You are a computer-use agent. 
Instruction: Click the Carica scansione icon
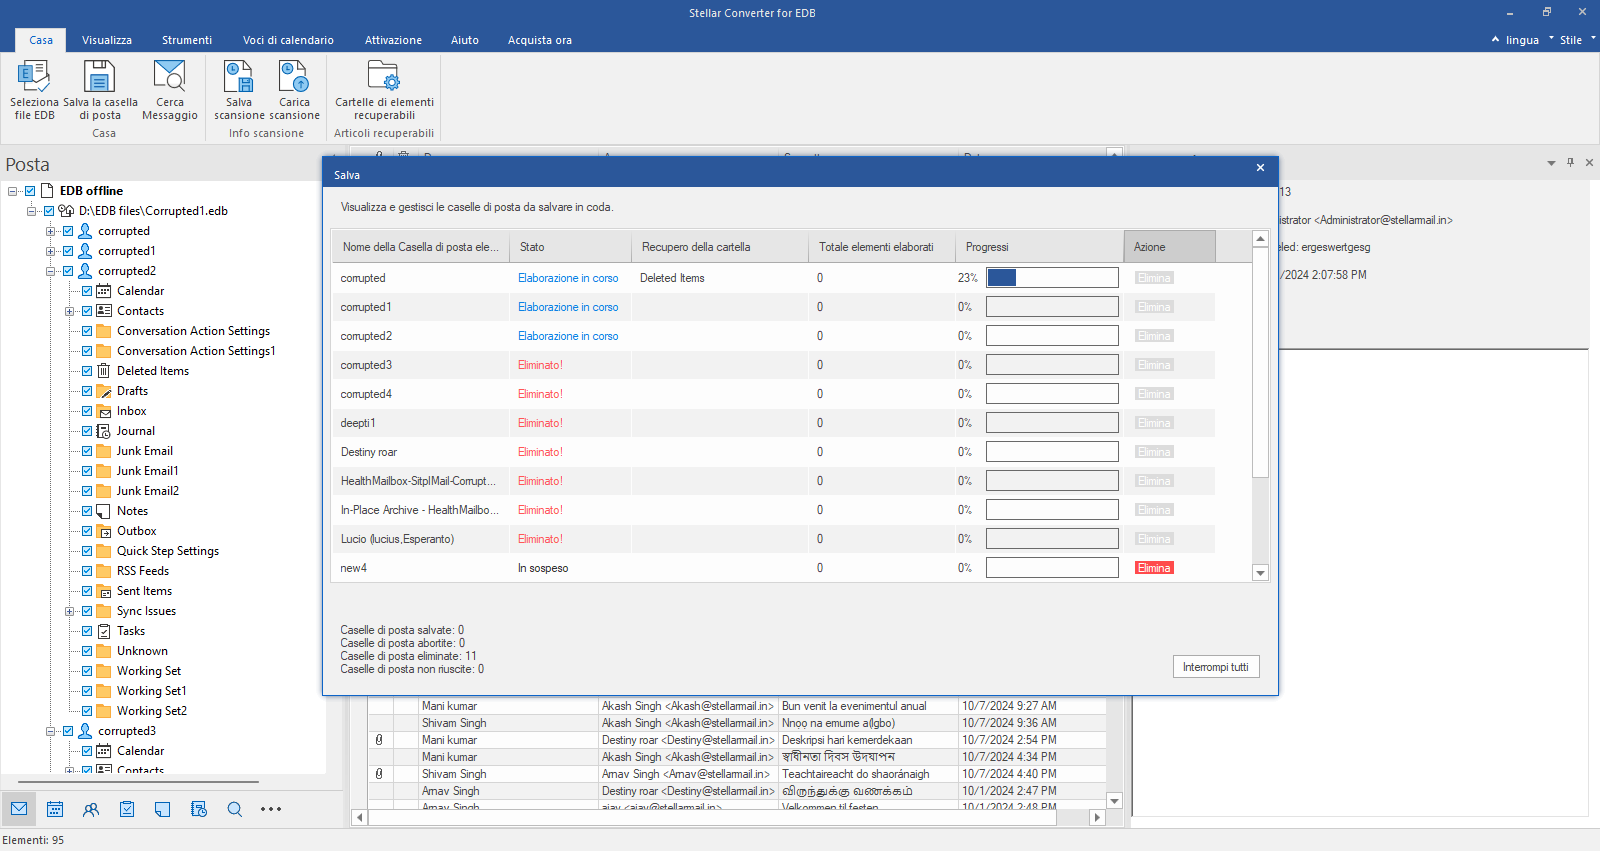tap(294, 77)
